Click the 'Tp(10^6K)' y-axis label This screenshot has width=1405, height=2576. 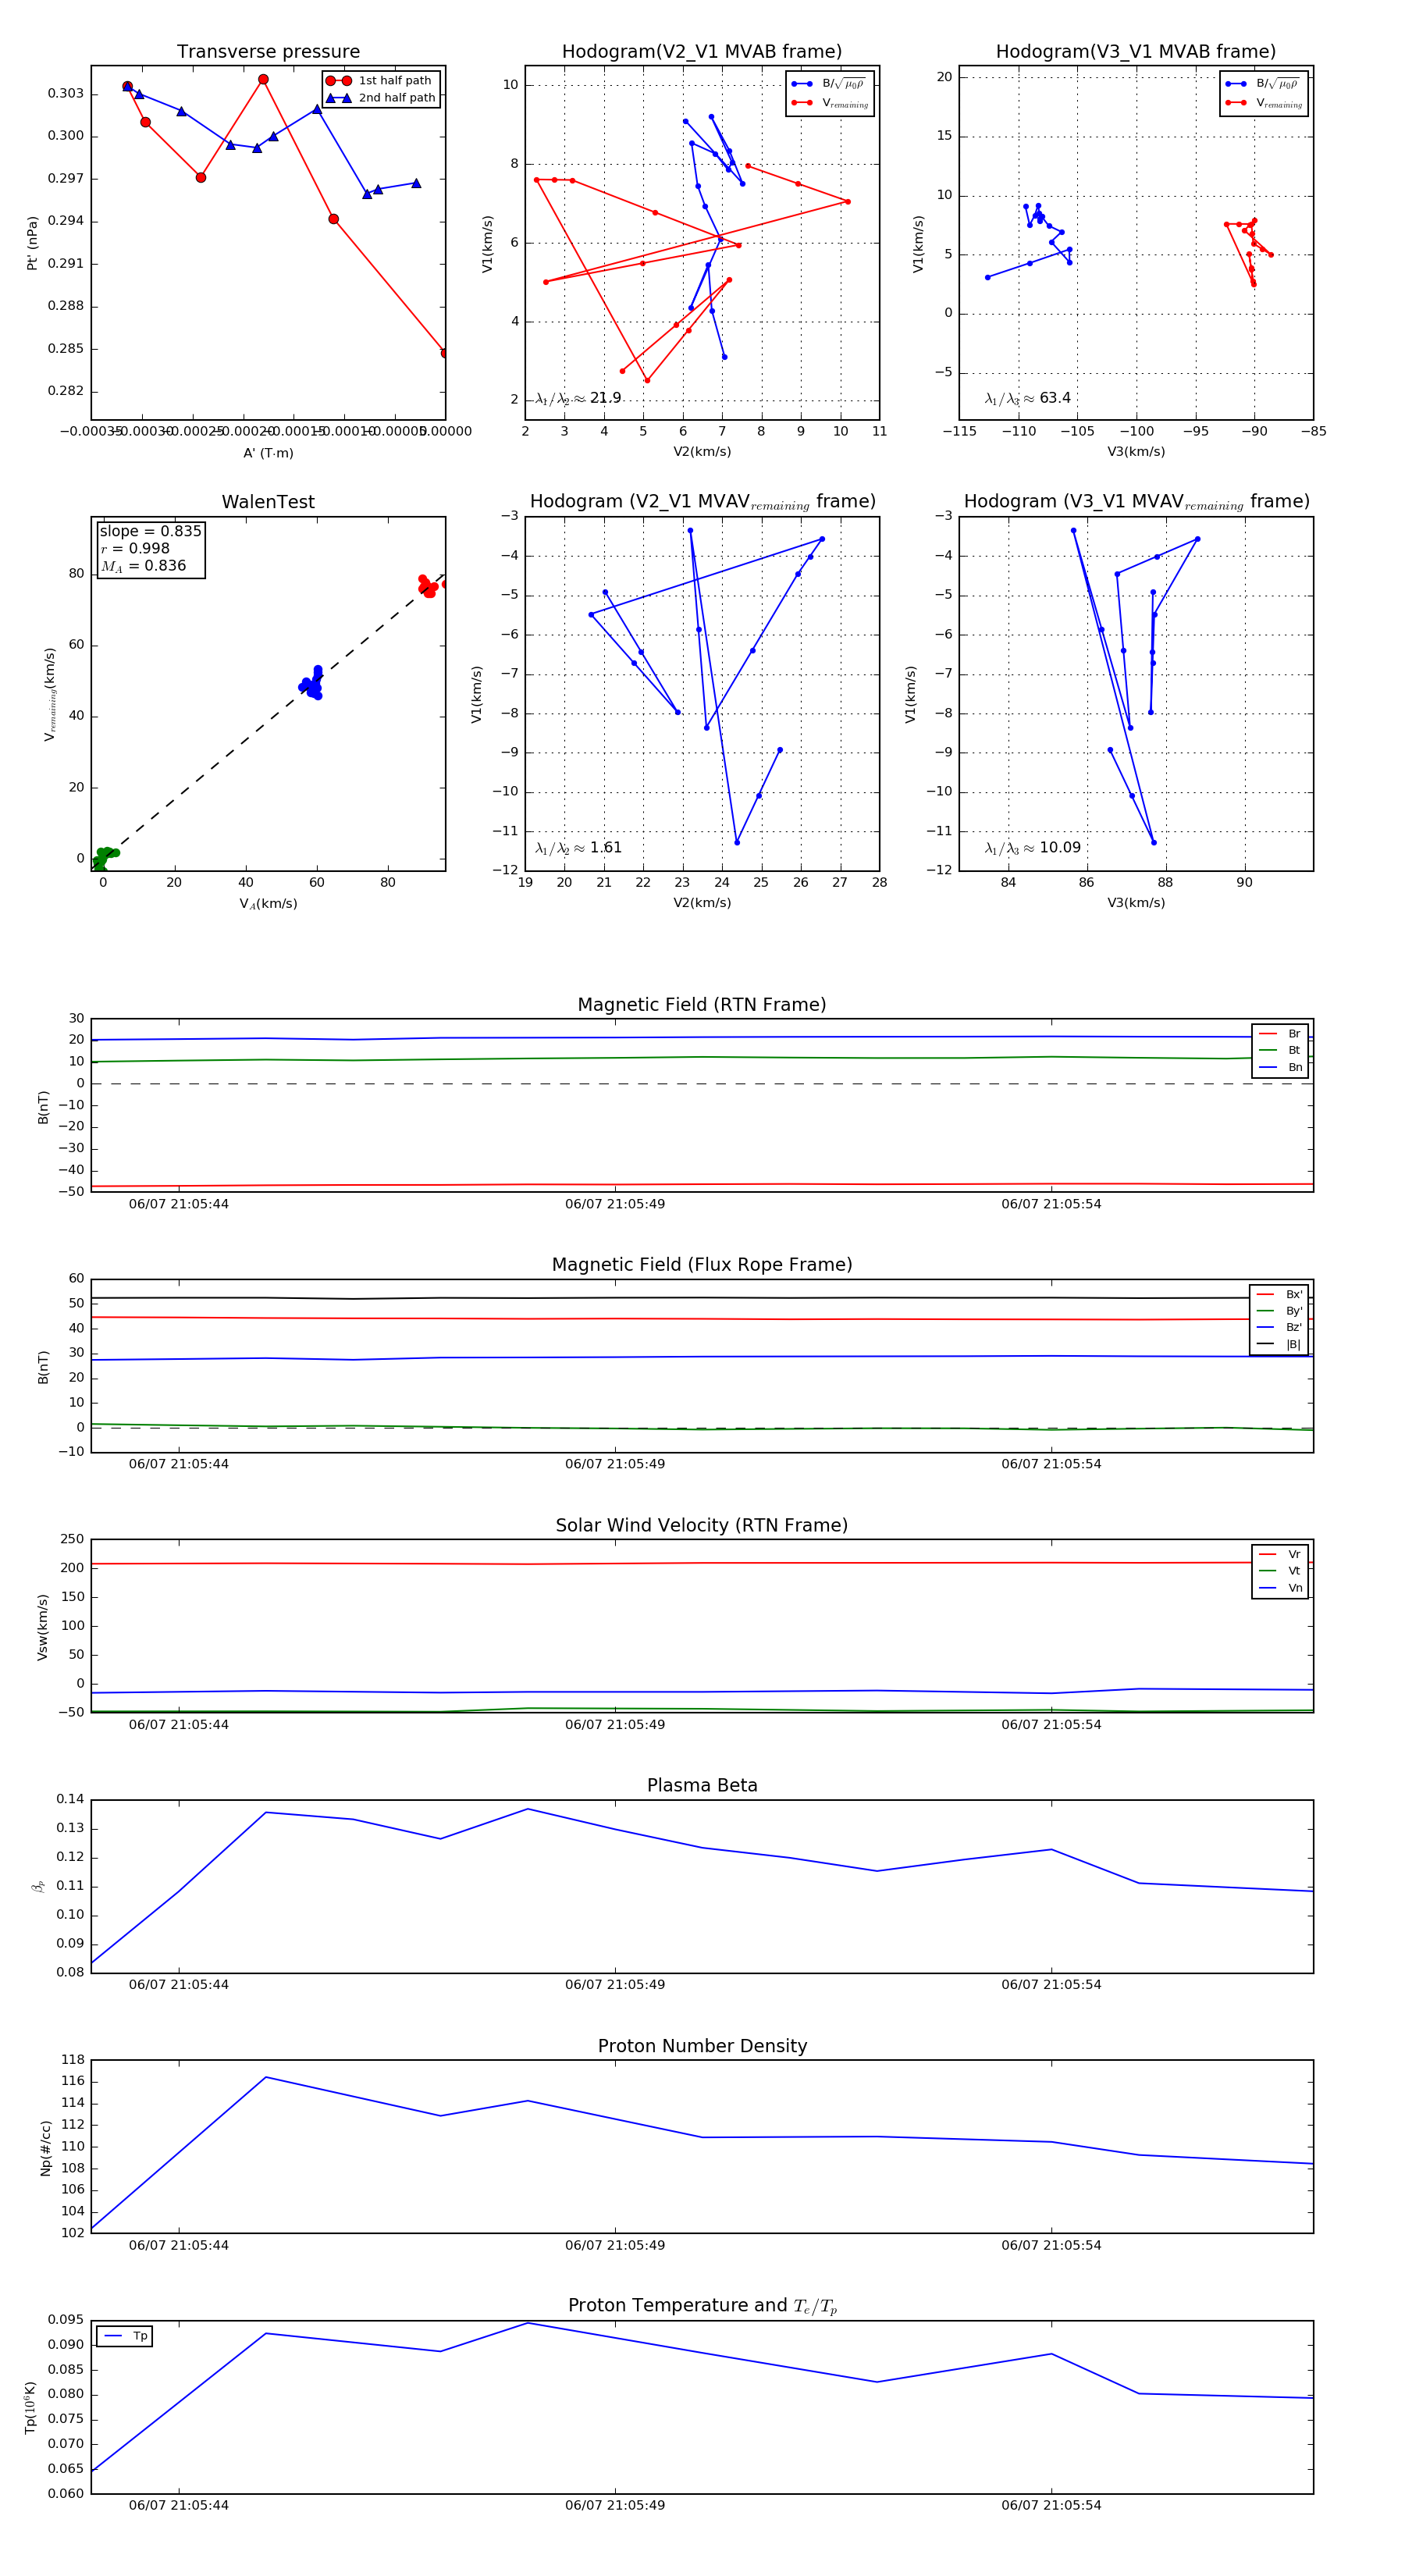[31, 2407]
